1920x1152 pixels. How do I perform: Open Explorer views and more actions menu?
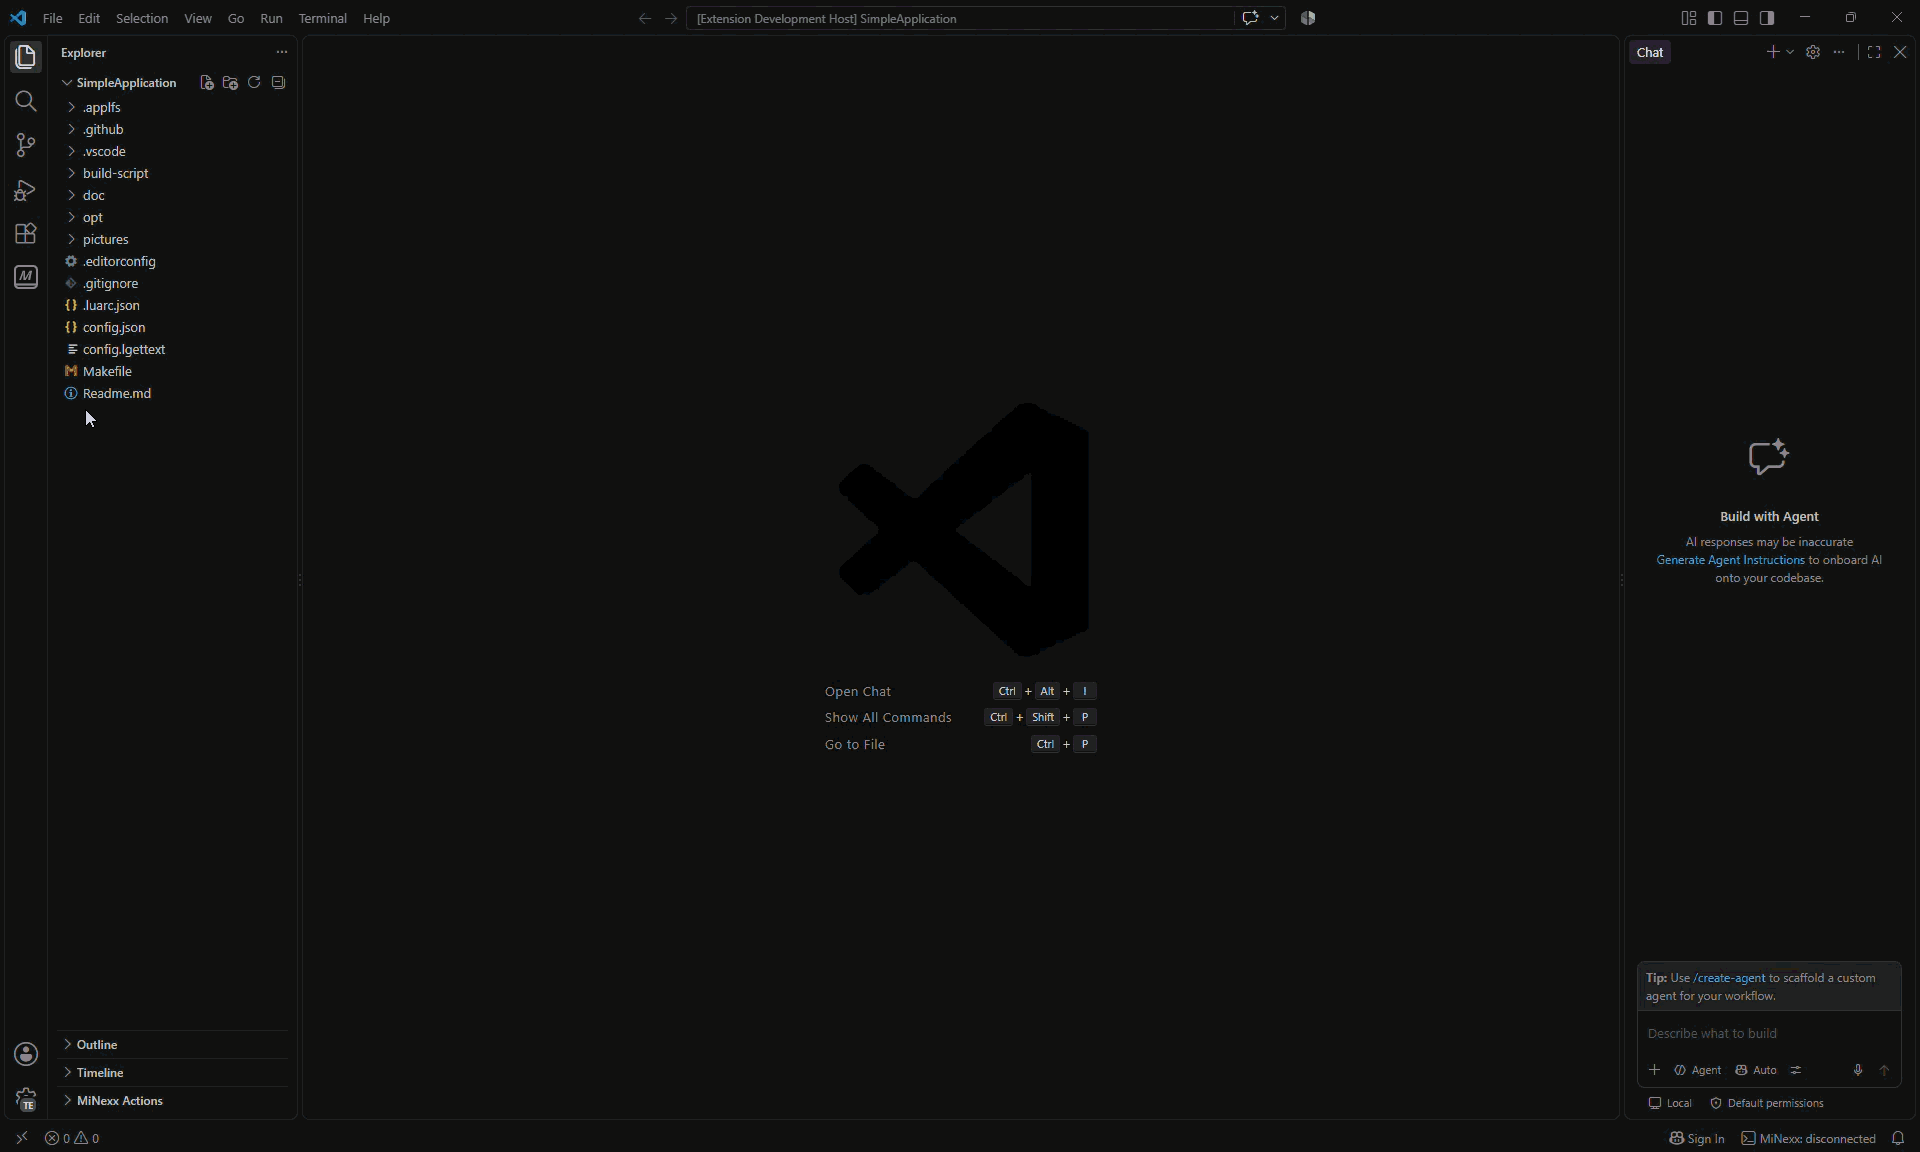[281, 52]
